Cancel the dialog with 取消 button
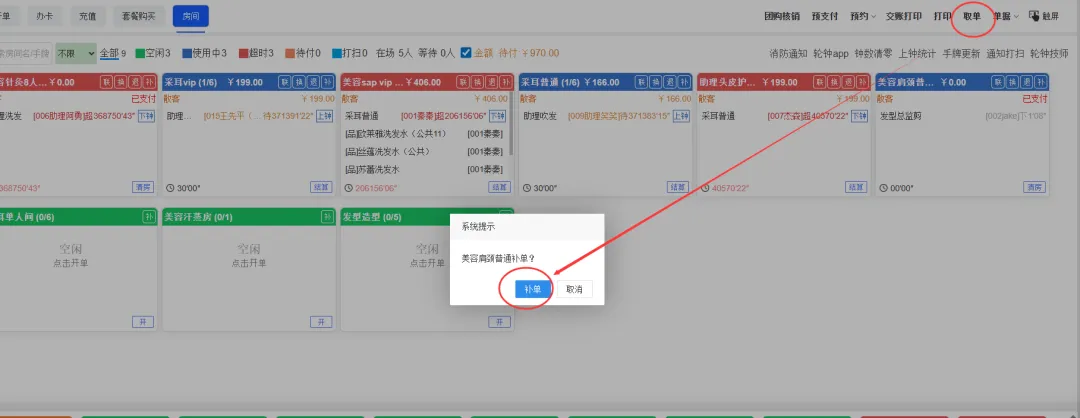 click(574, 289)
